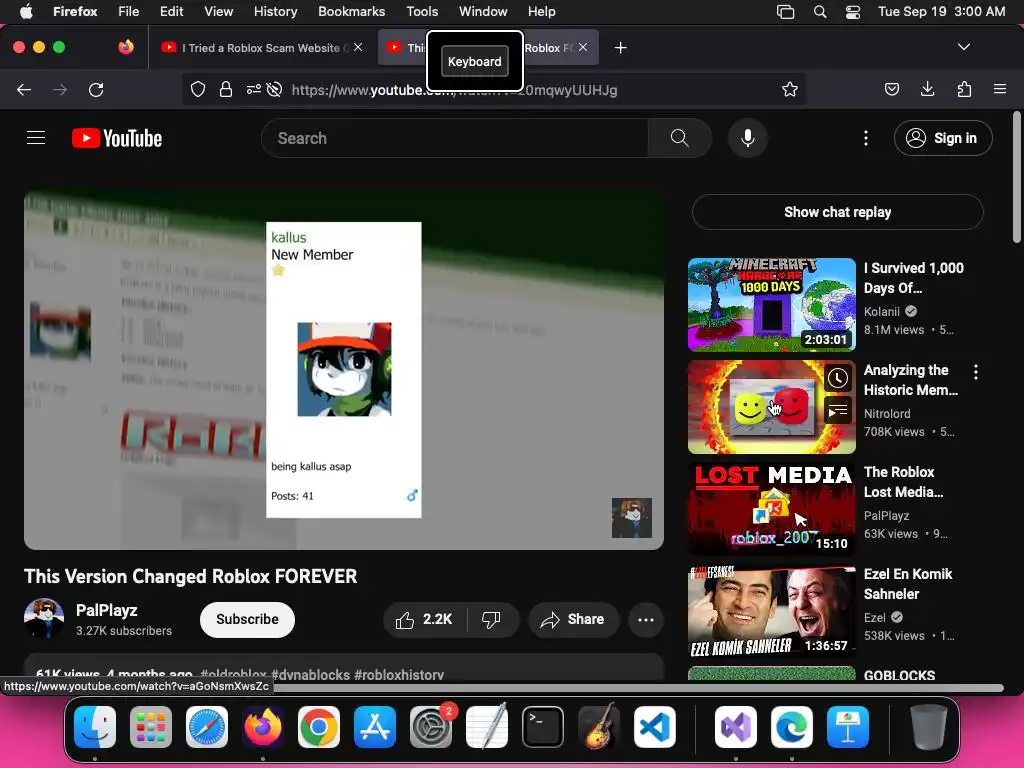
Task: Click the autoplay blocked icon in address bar
Action: pos(275,89)
